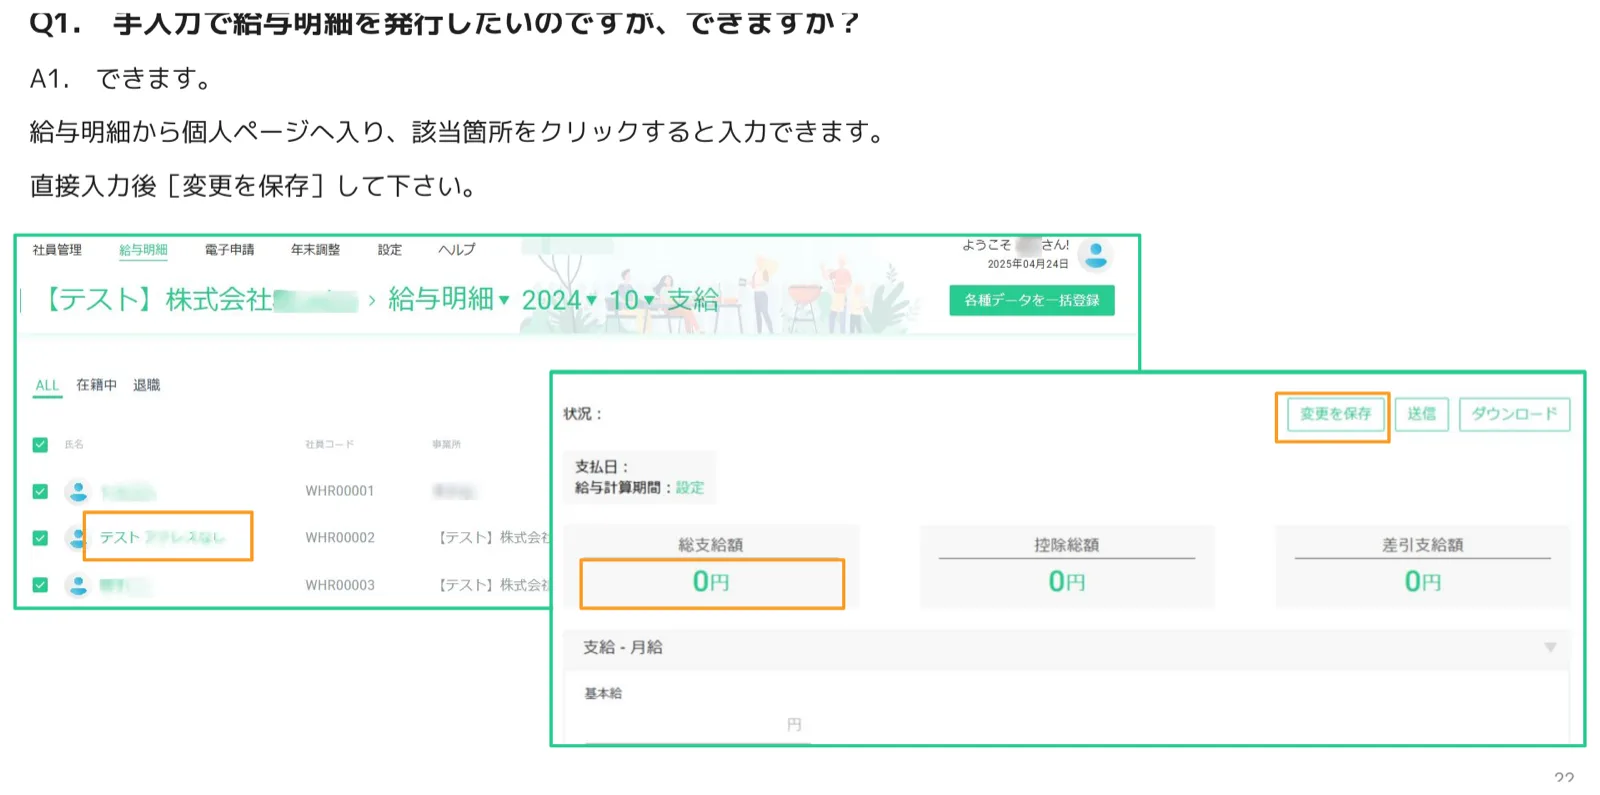Viewport: 1600px width, 795px height.
Task: Click the WHR00001 employee code
Action: pyautogui.click(x=340, y=491)
